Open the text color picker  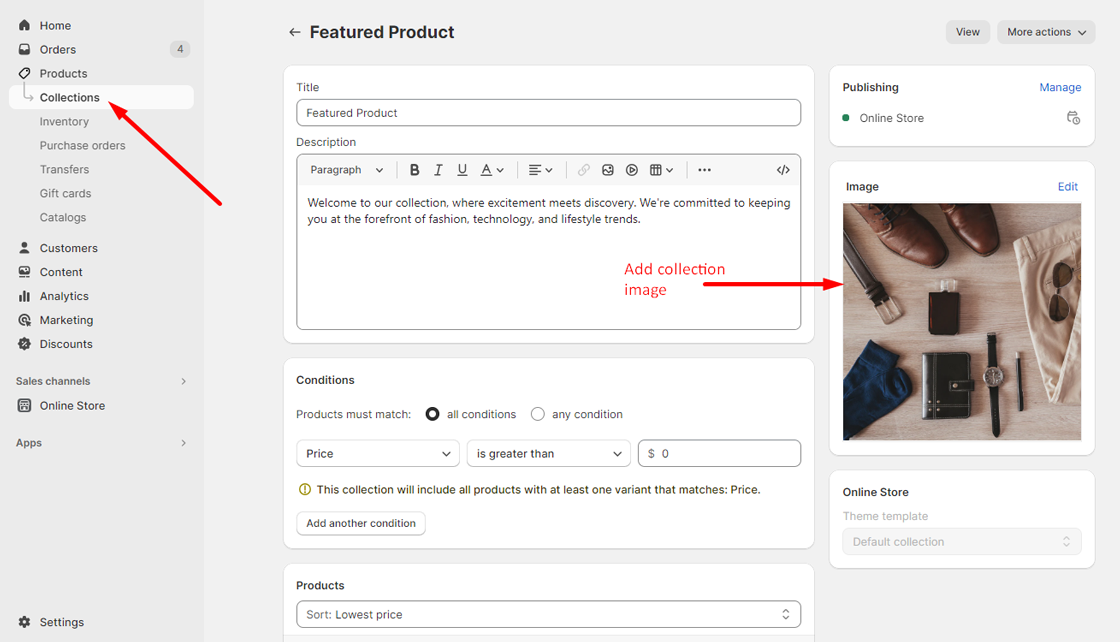point(492,170)
